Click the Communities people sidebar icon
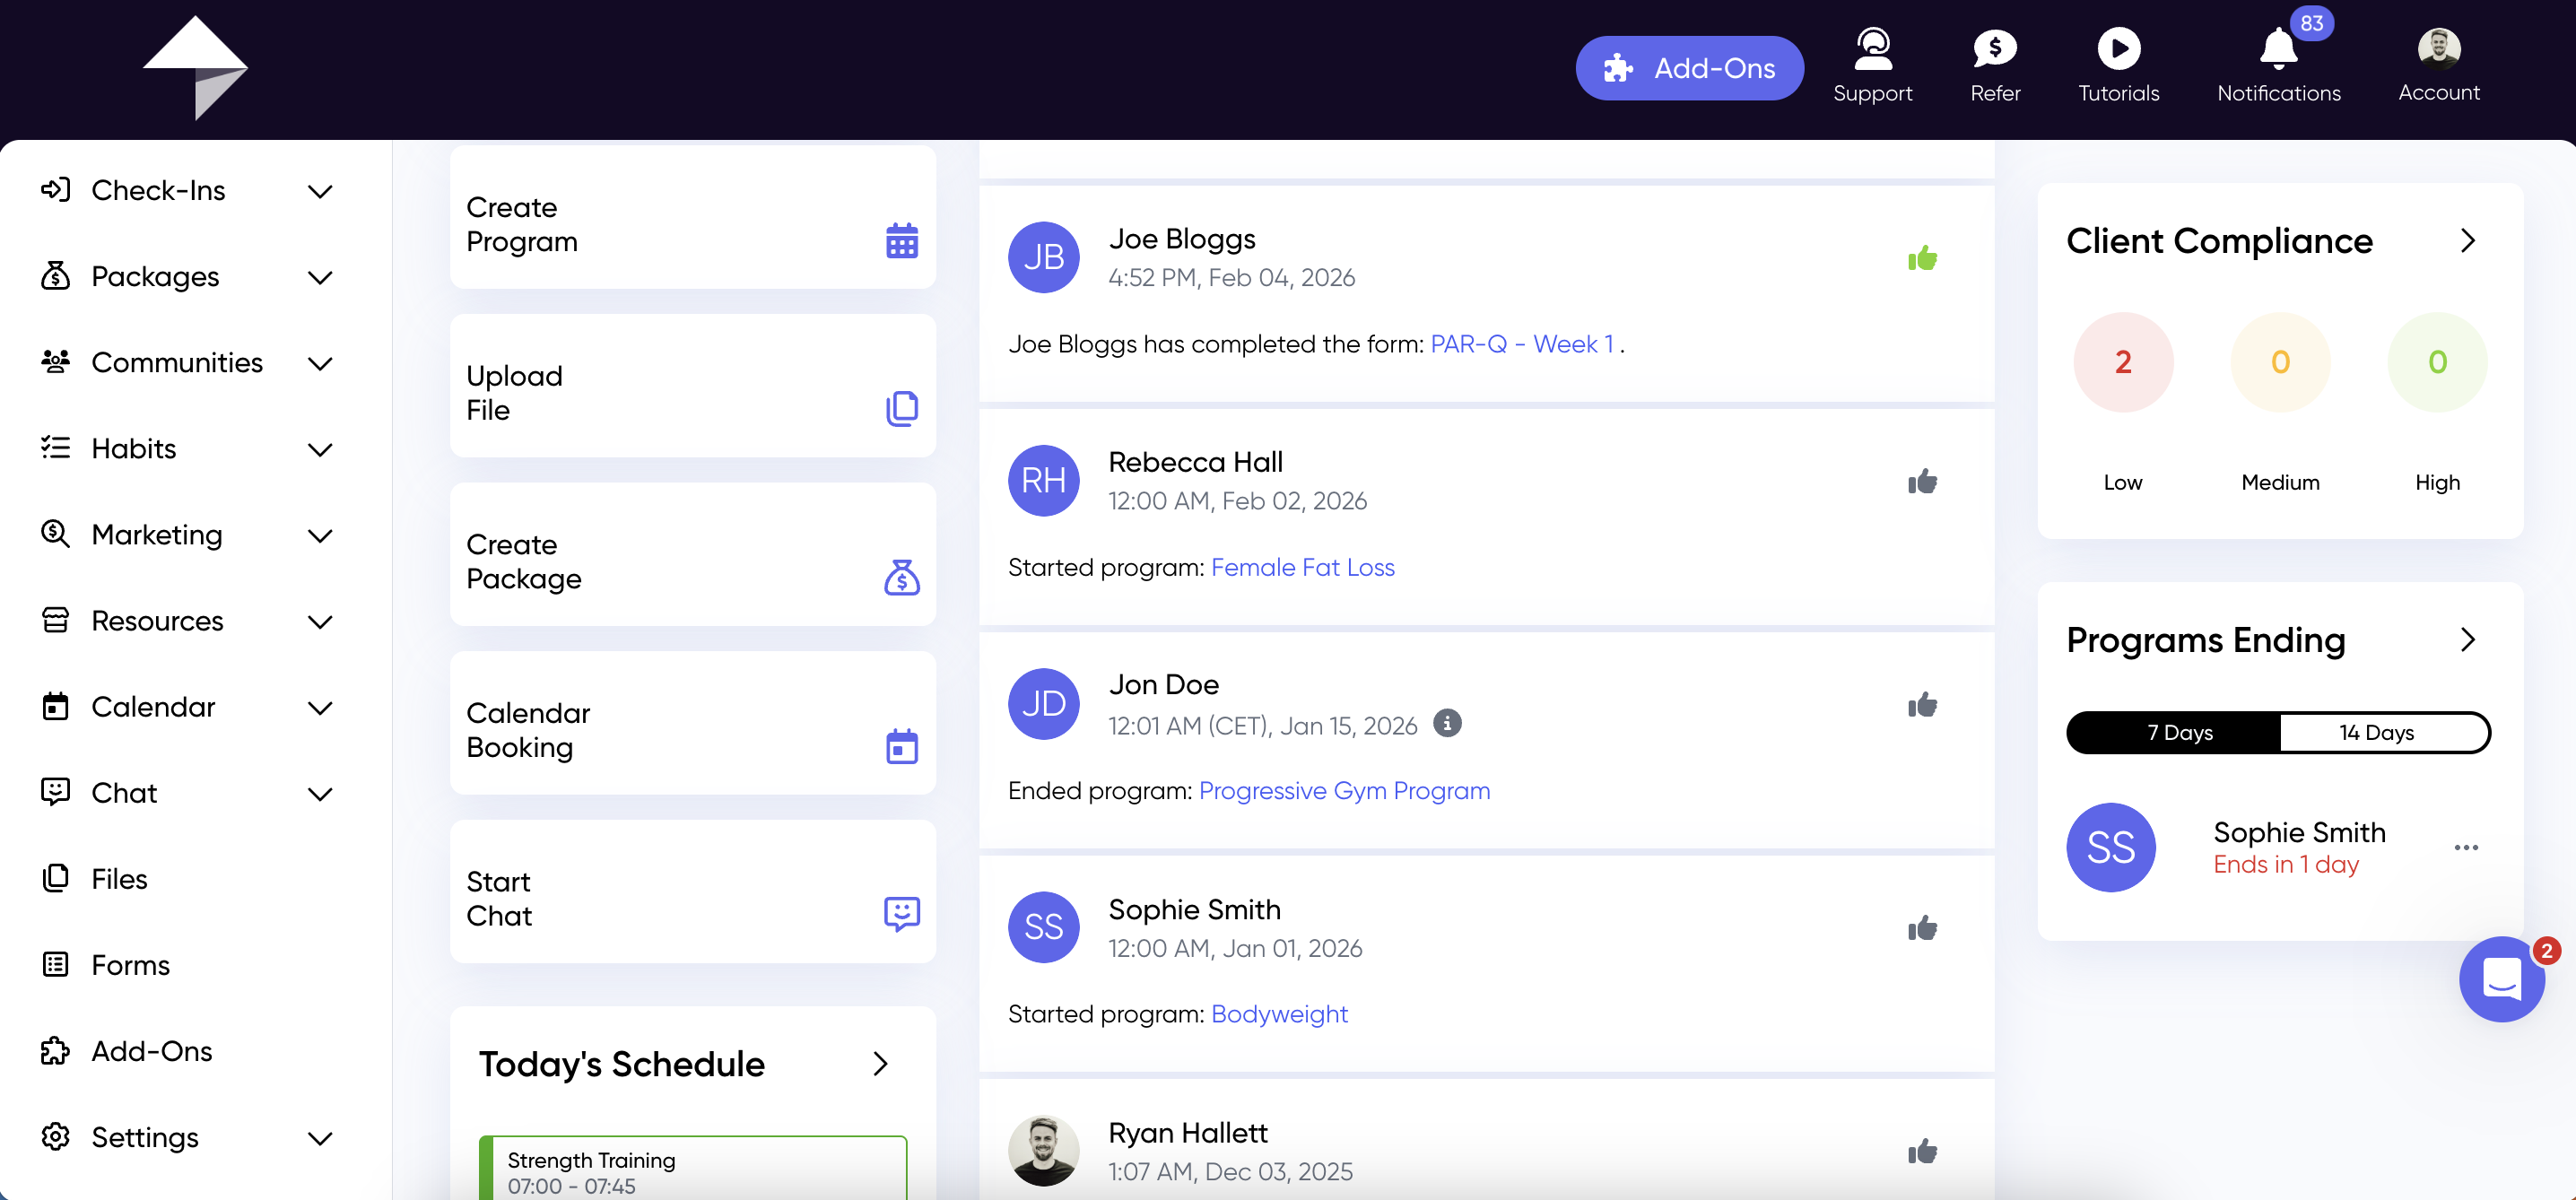This screenshot has height=1200, width=2576. tap(55, 361)
